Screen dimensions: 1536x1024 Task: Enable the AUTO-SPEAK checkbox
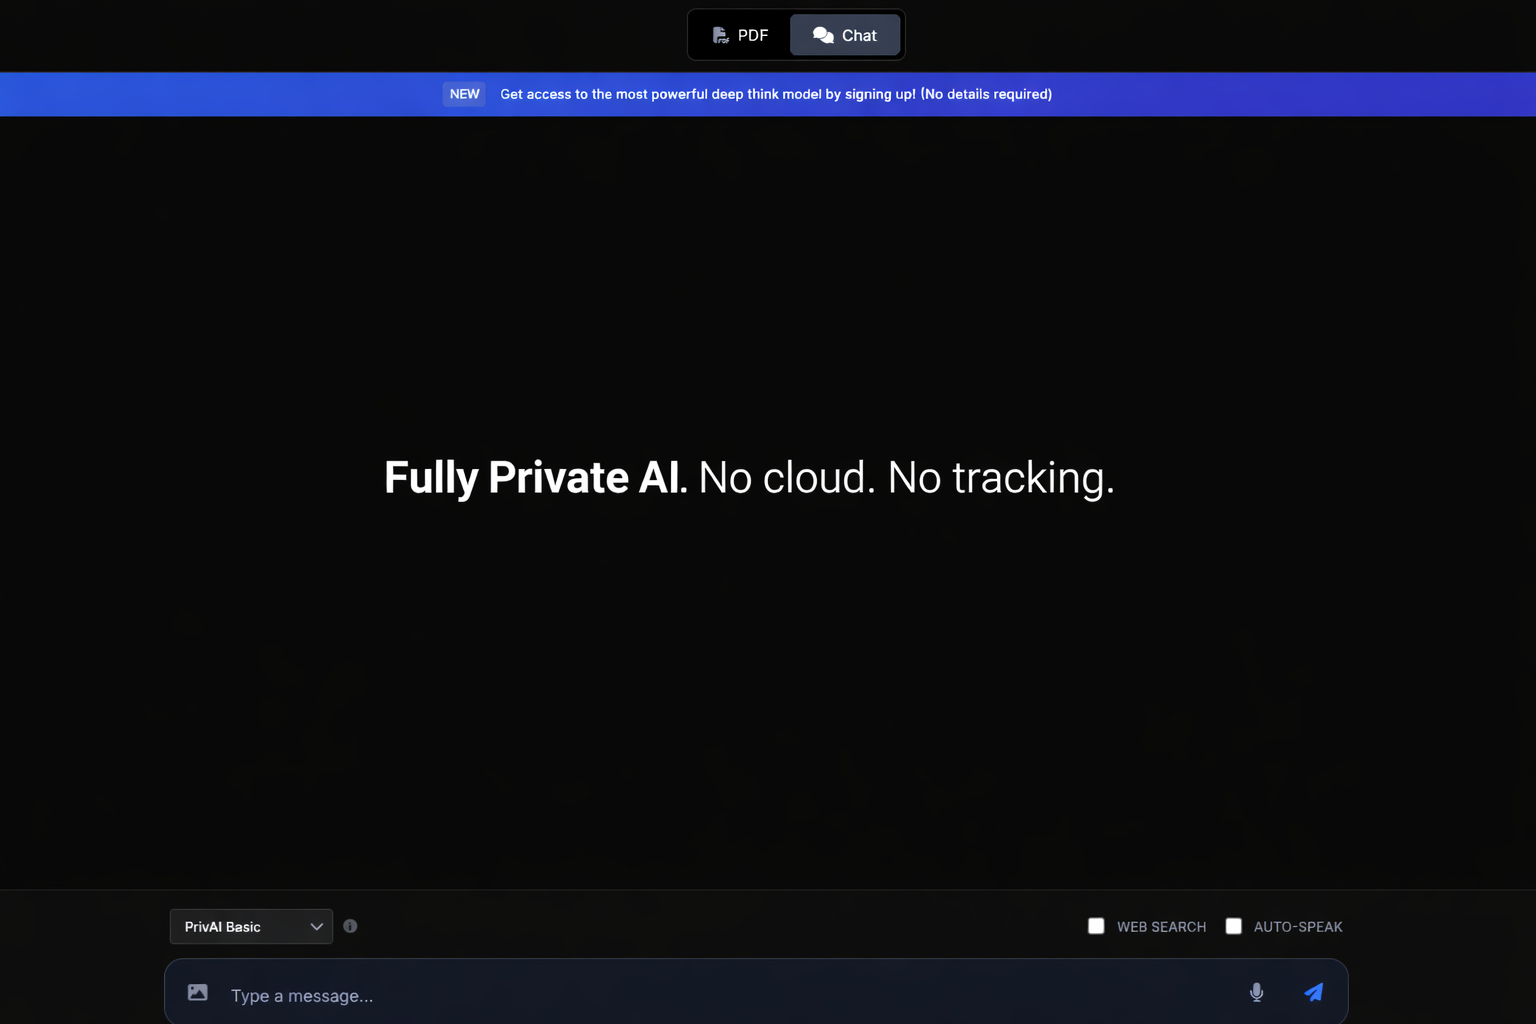pos(1233,926)
